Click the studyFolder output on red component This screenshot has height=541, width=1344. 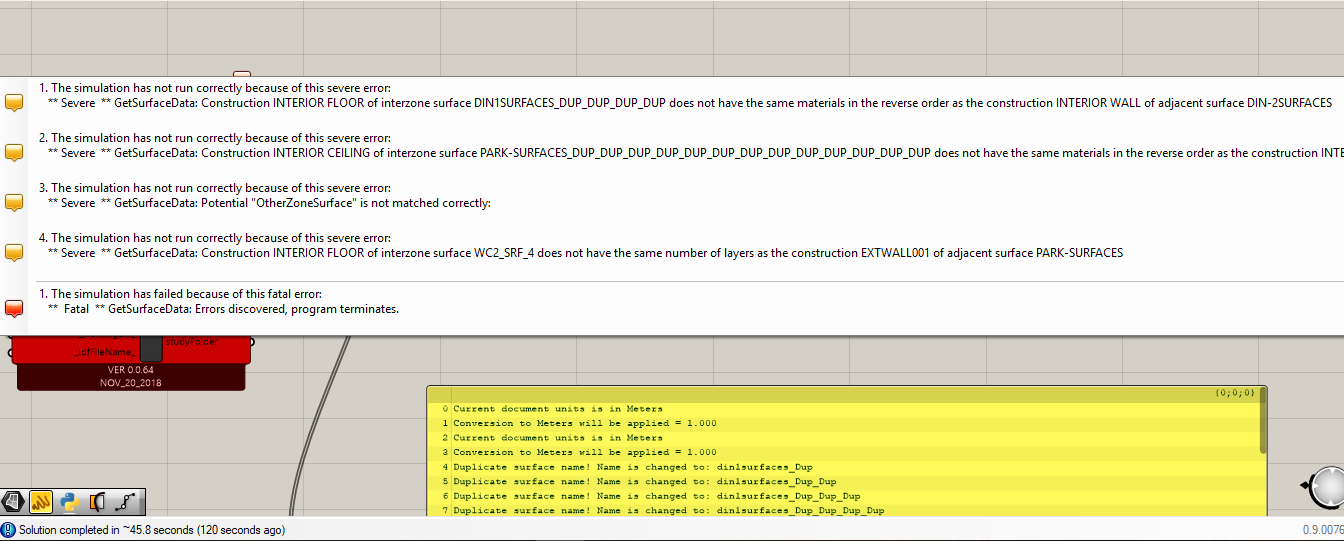190,342
